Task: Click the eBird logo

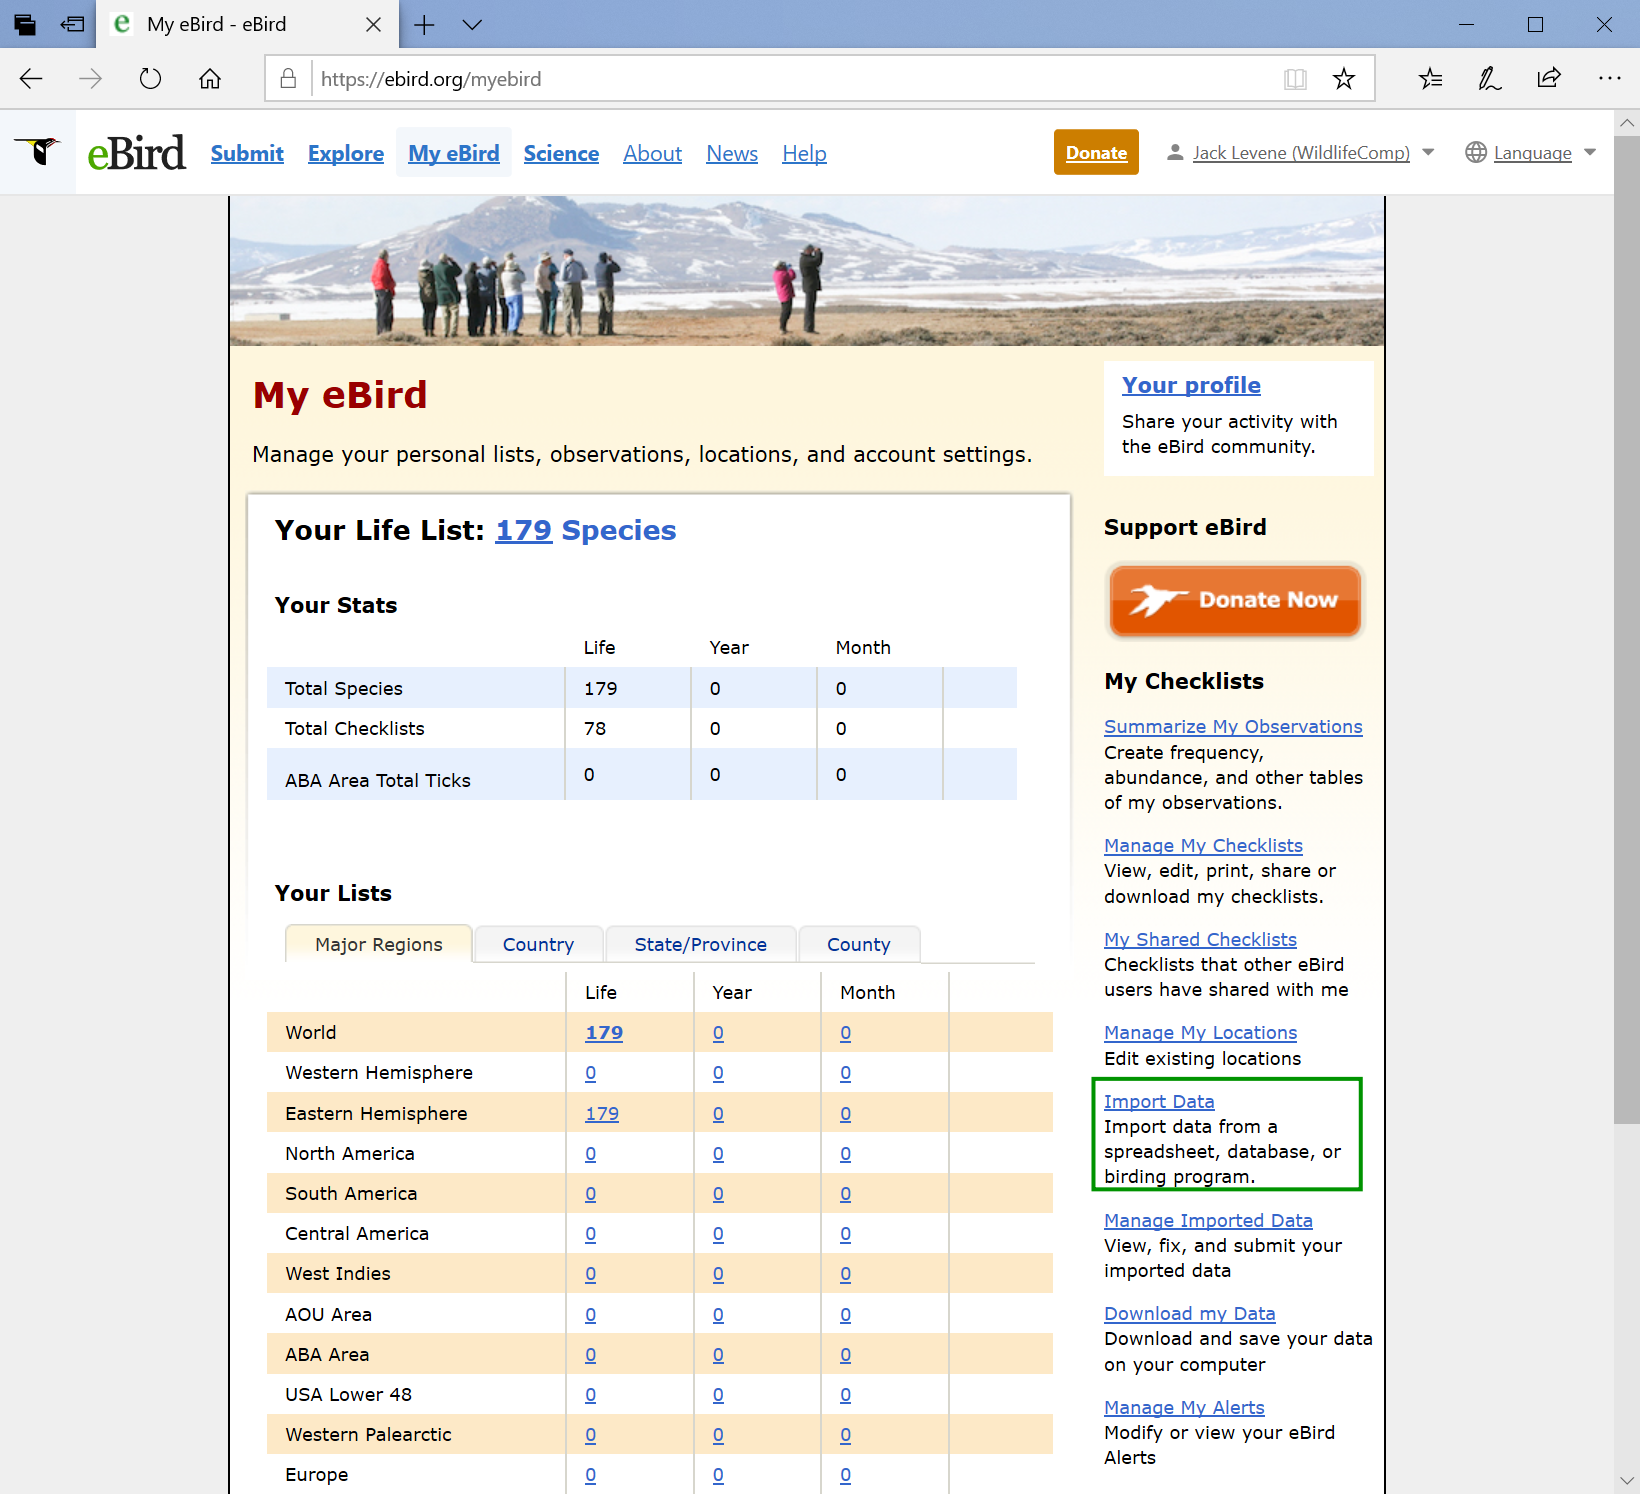Action: click(x=137, y=153)
